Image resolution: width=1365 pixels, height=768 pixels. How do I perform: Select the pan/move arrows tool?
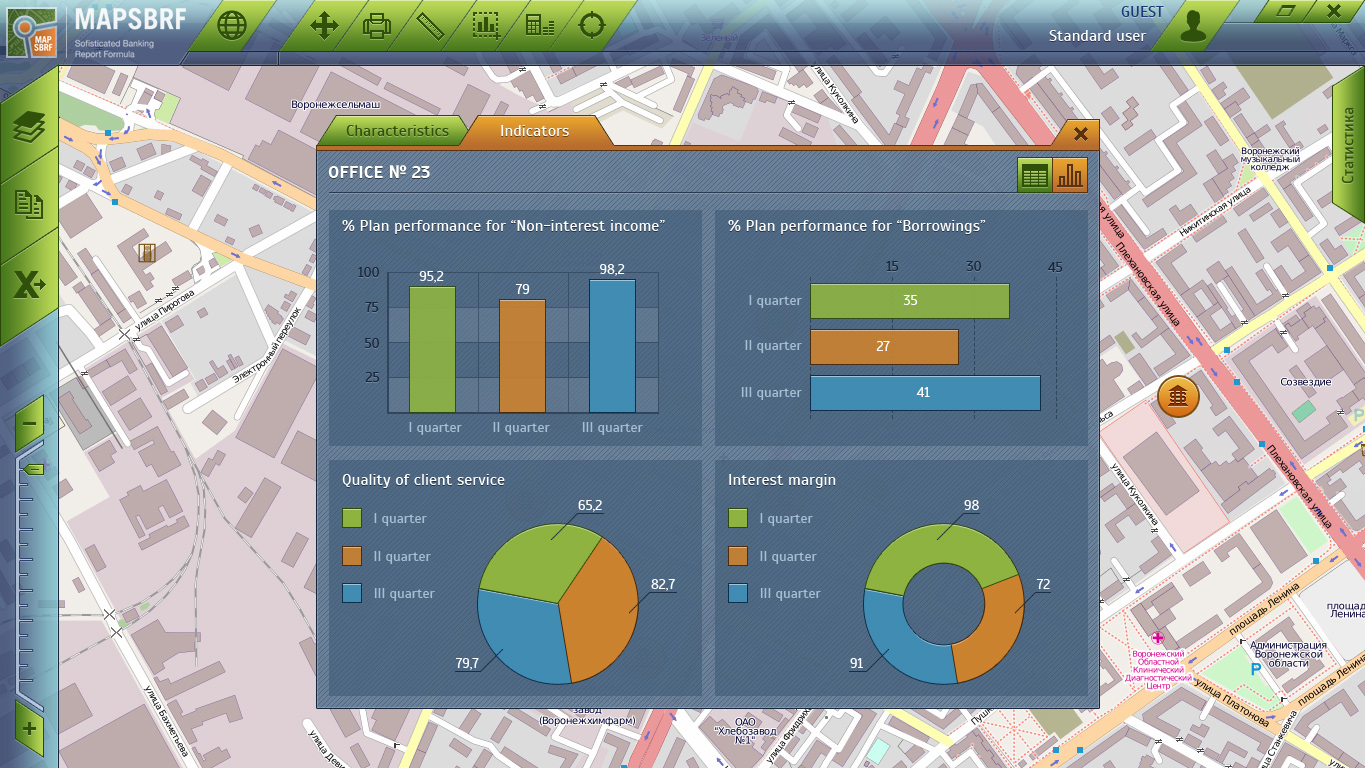325,26
